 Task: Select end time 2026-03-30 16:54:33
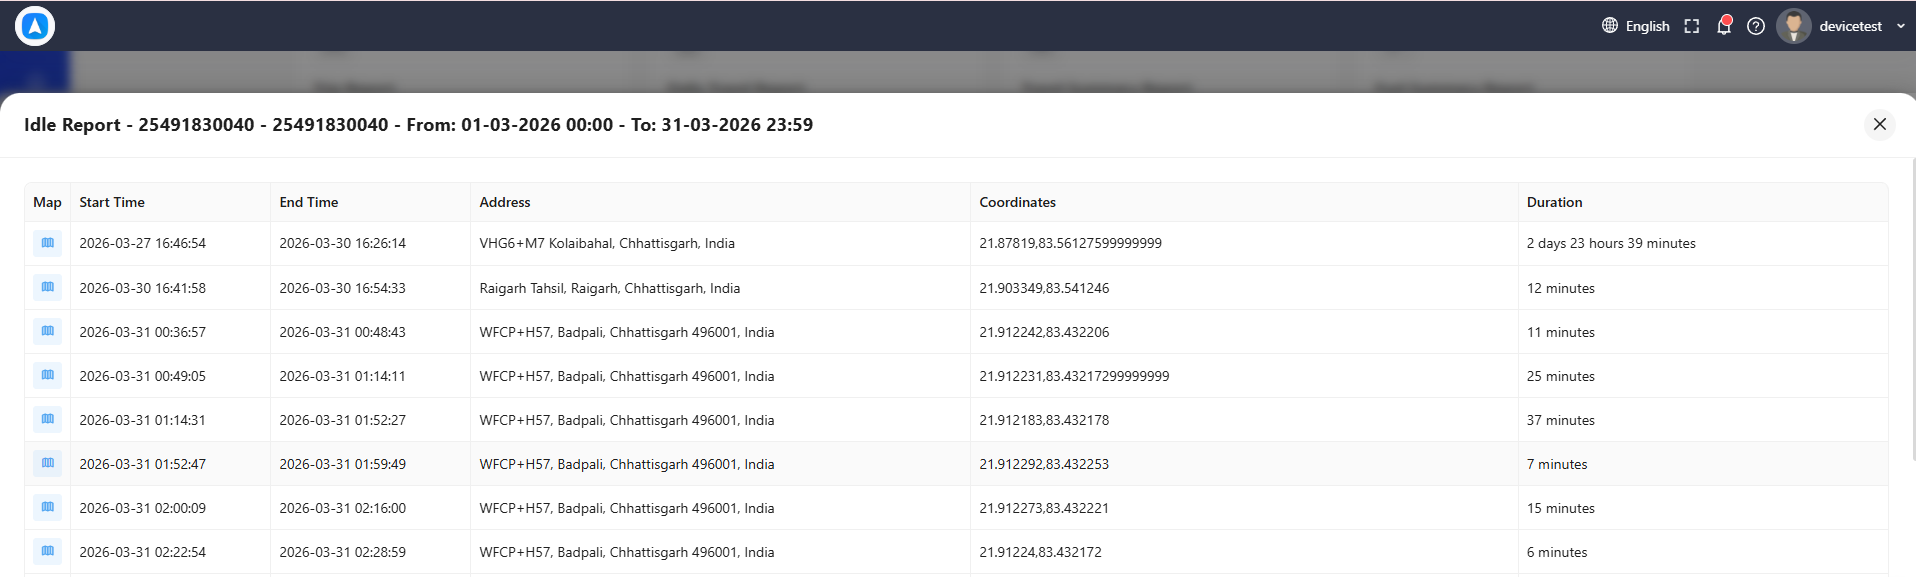(x=343, y=288)
